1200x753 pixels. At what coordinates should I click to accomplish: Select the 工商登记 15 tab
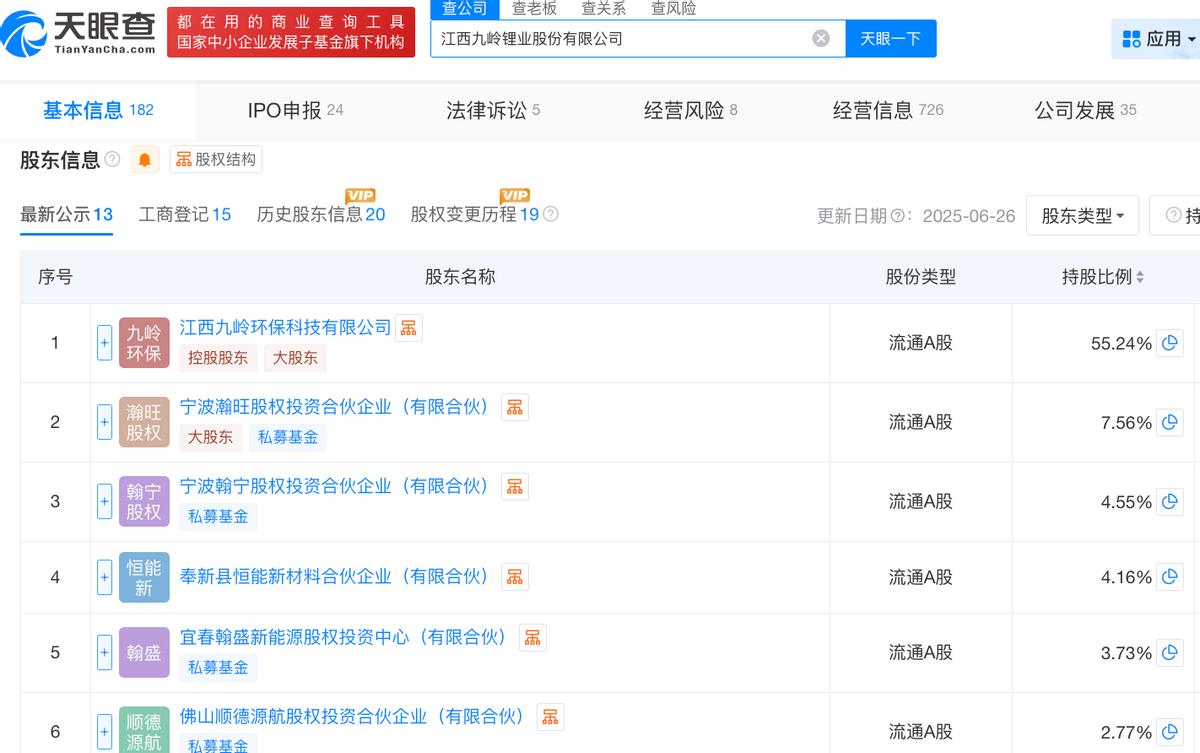185,214
